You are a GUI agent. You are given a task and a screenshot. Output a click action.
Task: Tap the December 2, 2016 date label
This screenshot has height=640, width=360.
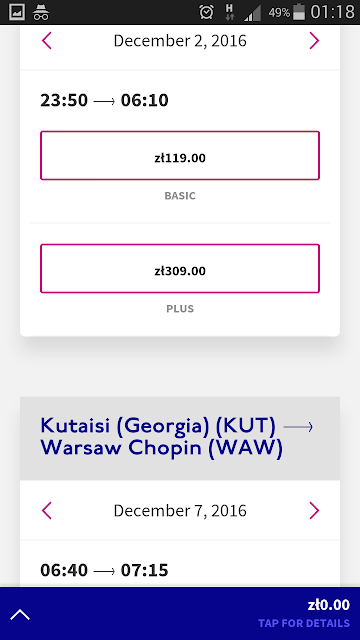(180, 41)
